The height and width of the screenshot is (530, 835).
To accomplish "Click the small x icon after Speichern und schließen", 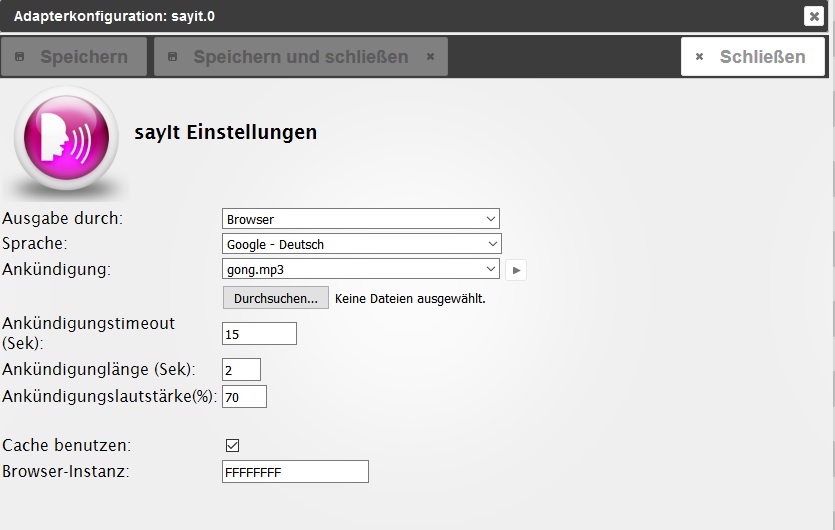I will 430,57.
